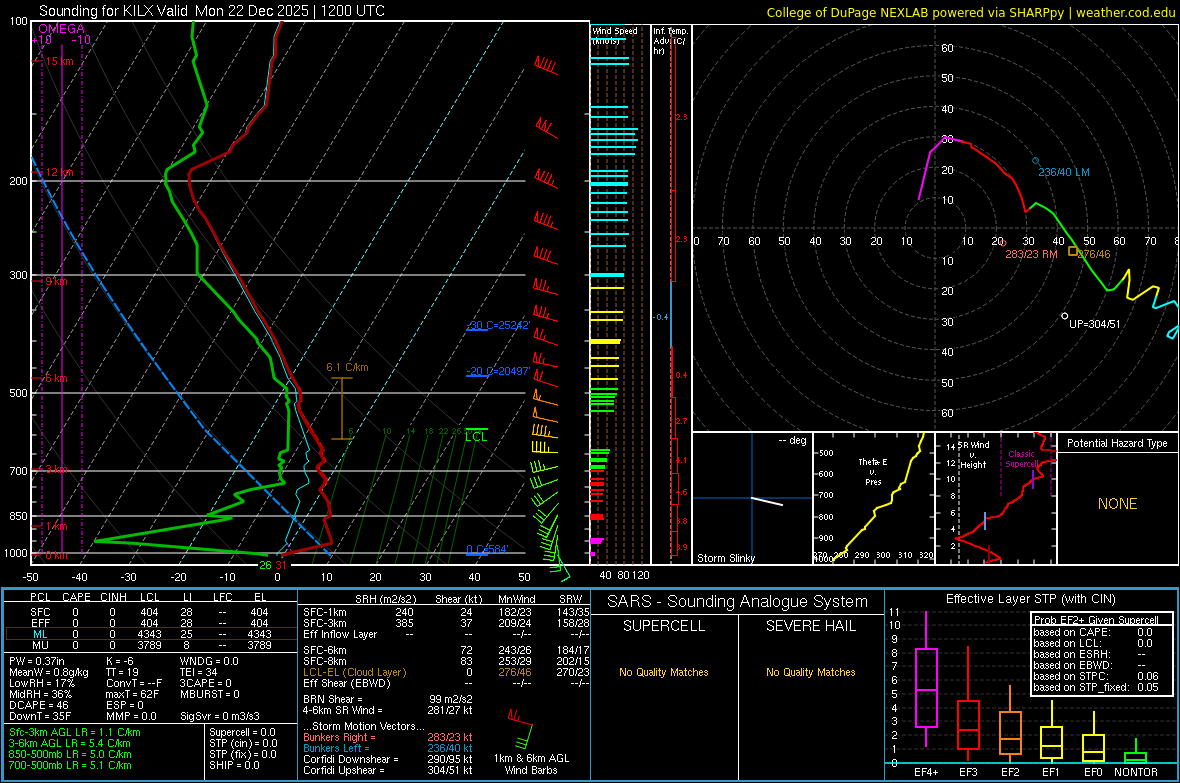Click the SARS - Sounding Analogue System header

pyautogui.click(x=738, y=602)
